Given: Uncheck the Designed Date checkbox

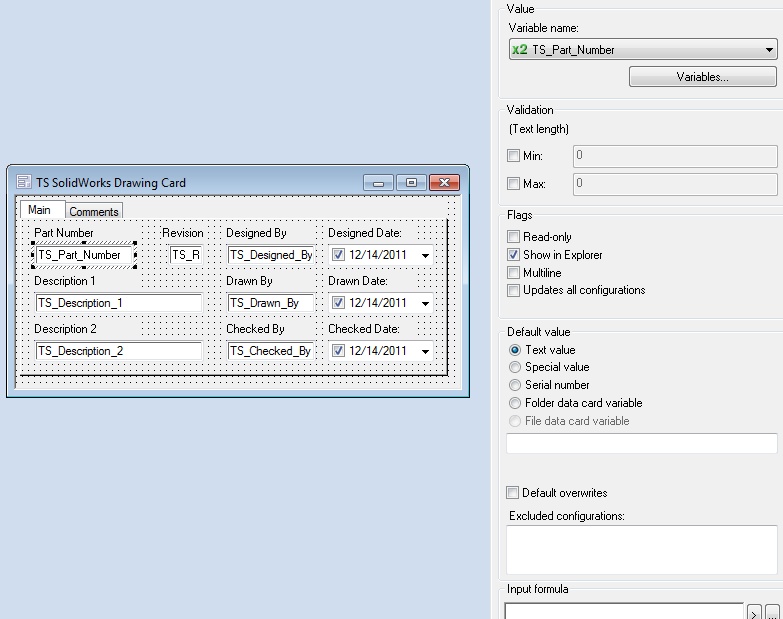Looking at the screenshot, I should (x=338, y=255).
